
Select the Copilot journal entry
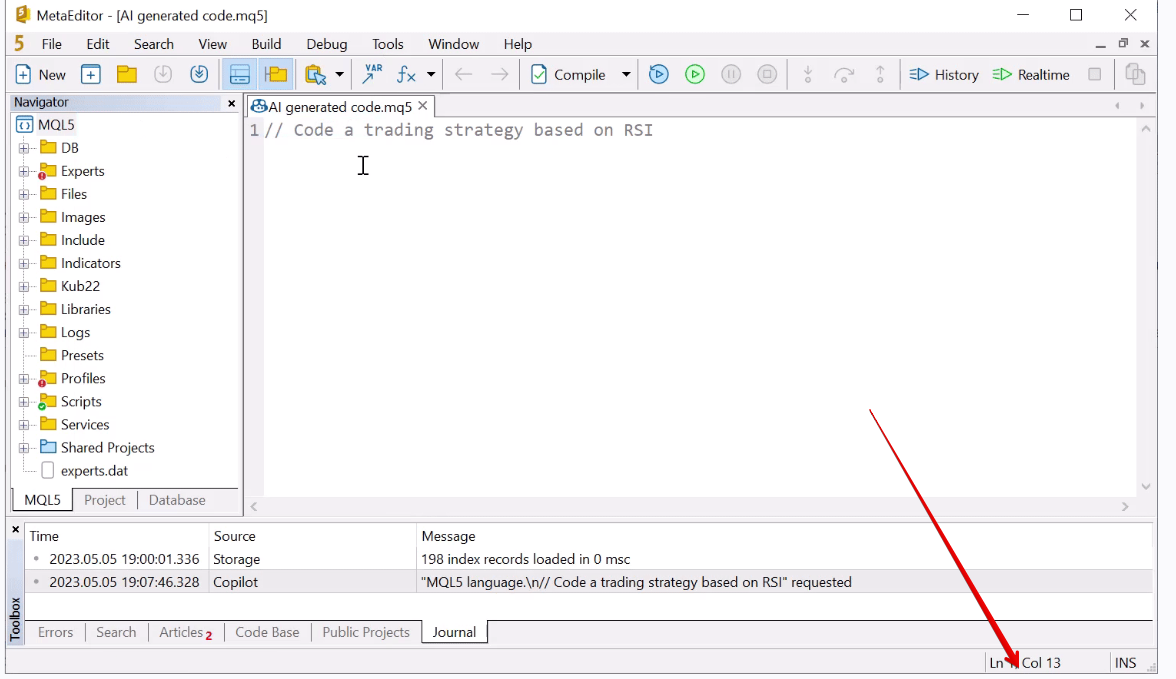tap(589, 582)
